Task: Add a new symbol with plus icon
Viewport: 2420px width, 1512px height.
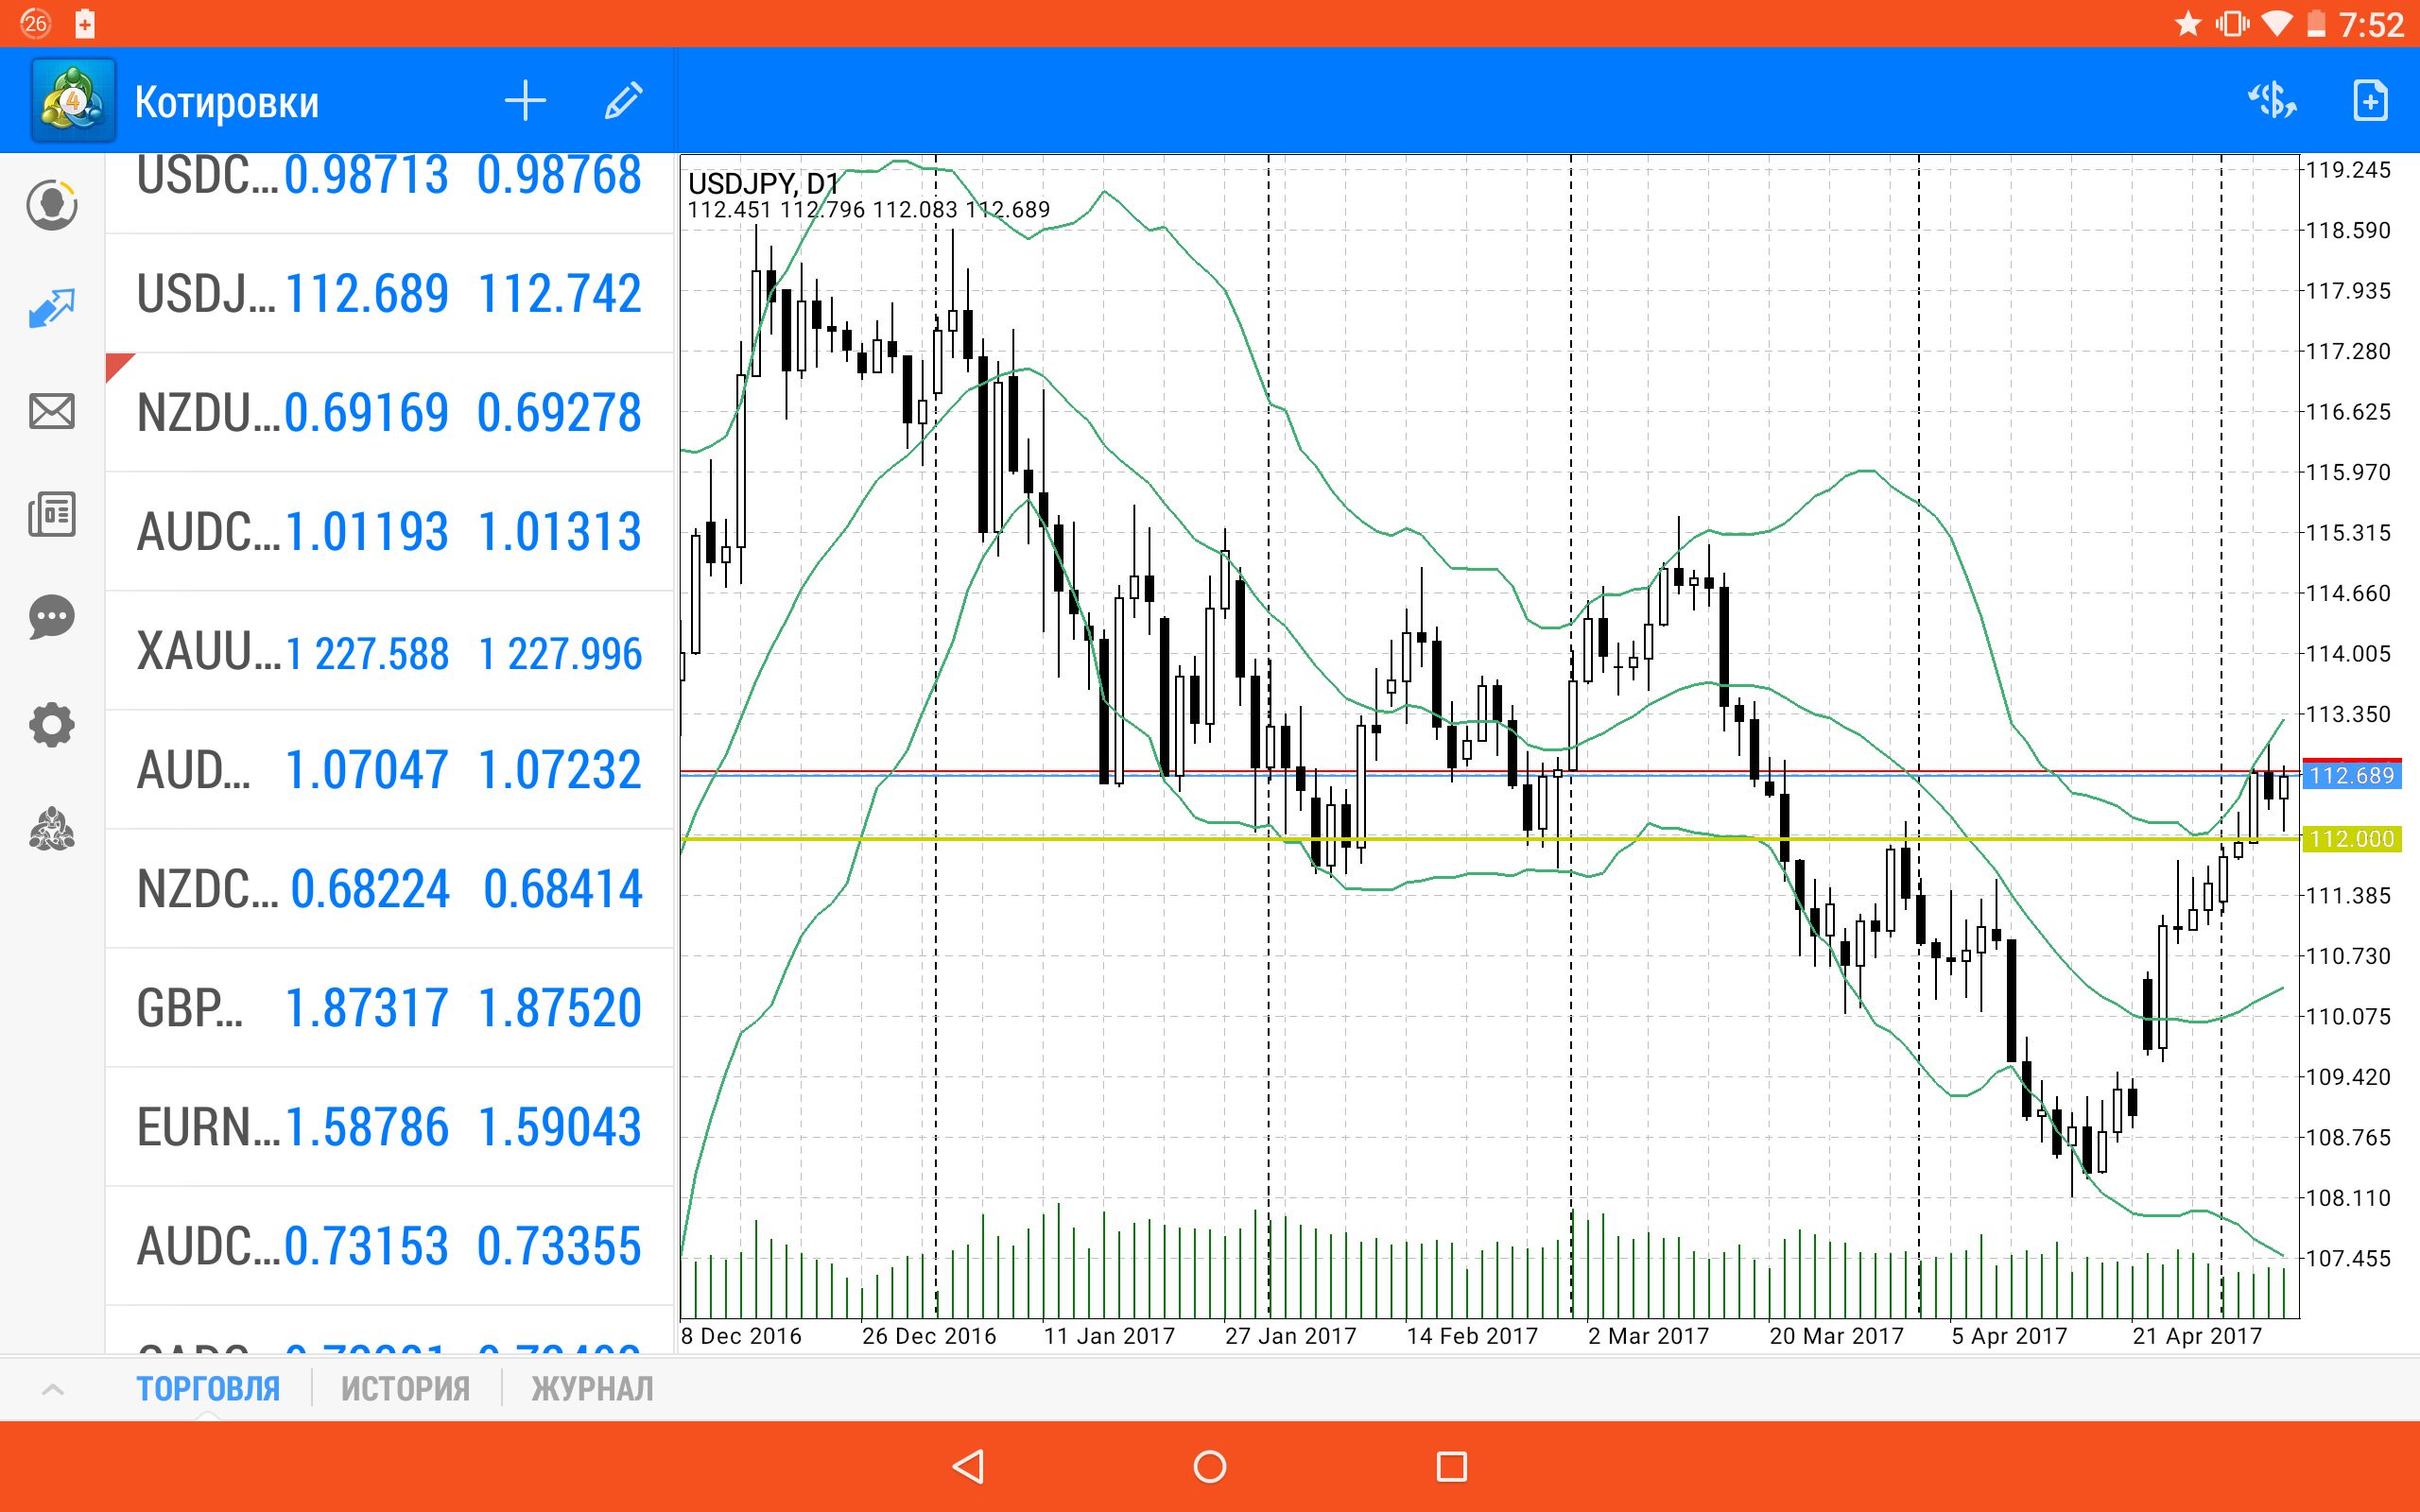Action: [525, 101]
